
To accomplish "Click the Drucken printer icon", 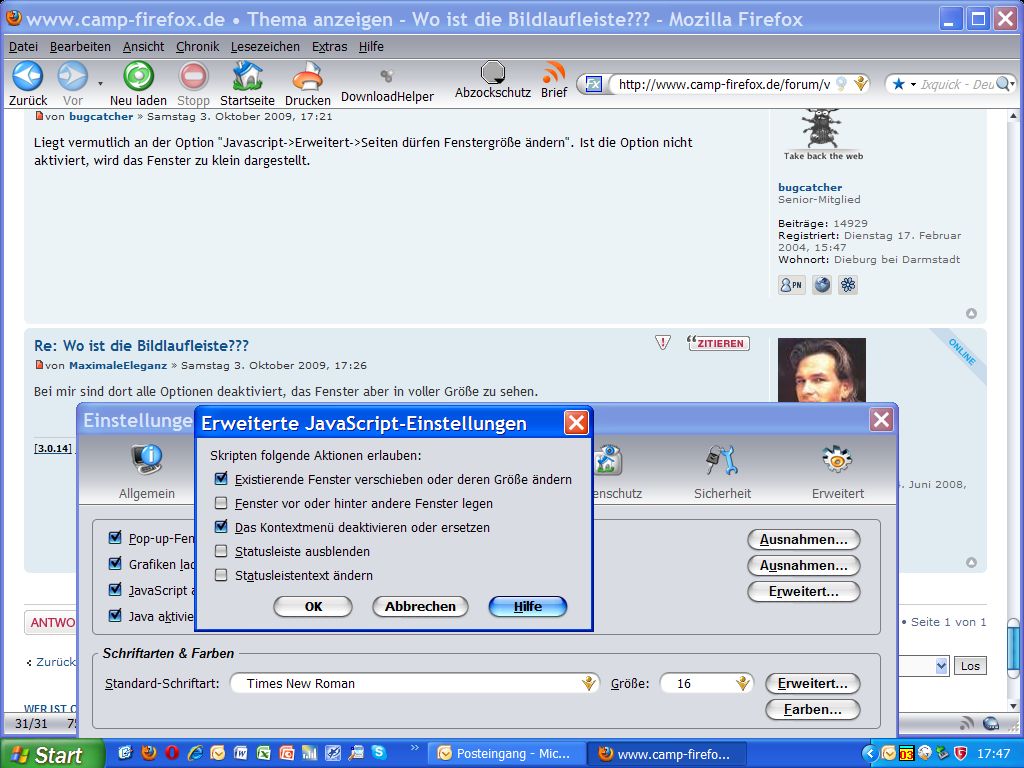I will [308, 77].
